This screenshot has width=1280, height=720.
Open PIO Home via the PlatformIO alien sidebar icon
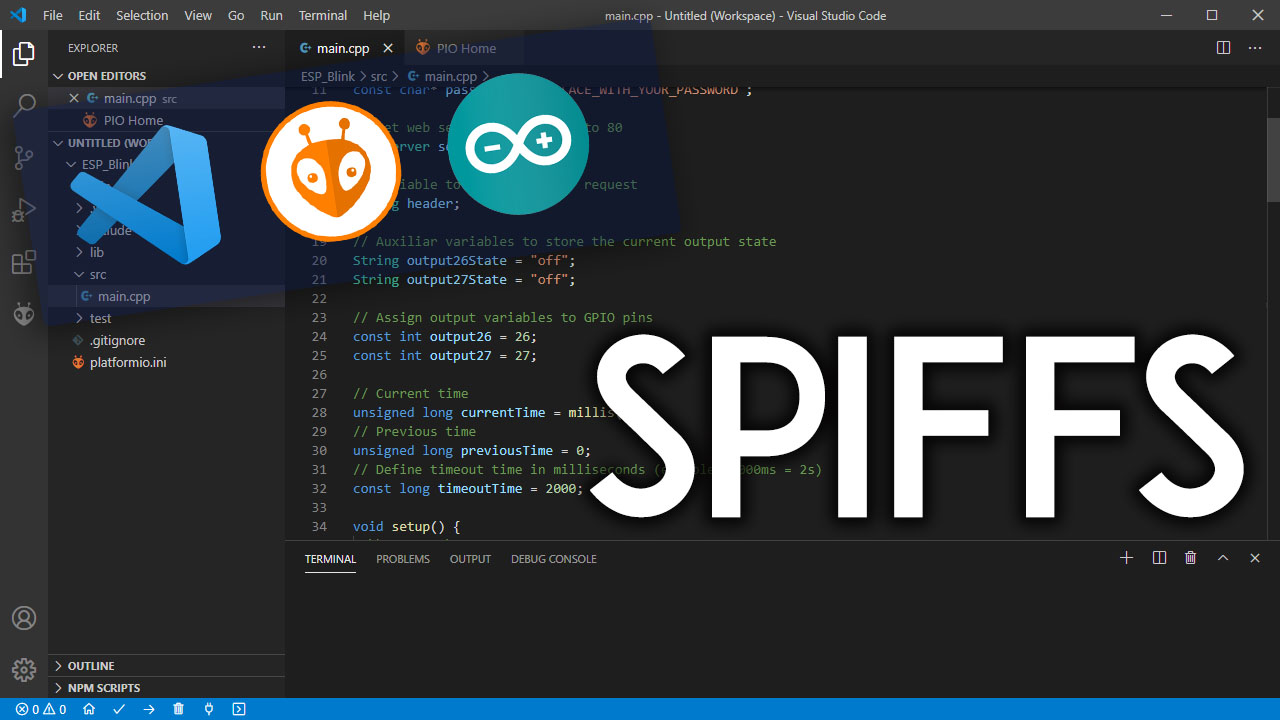tap(23, 314)
